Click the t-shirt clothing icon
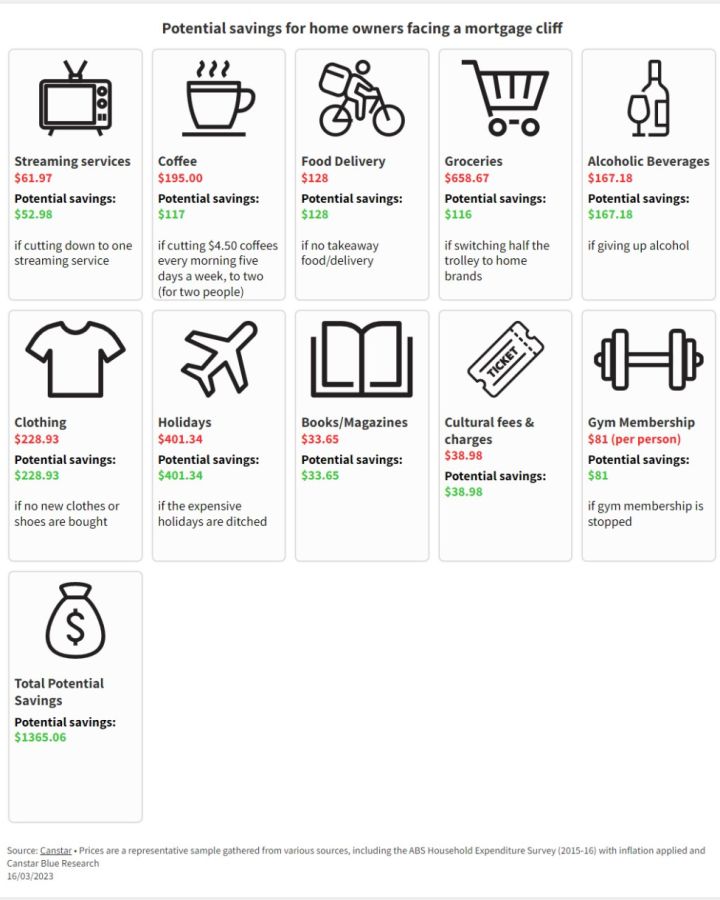Screen dimensions: 720x900 (75, 359)
